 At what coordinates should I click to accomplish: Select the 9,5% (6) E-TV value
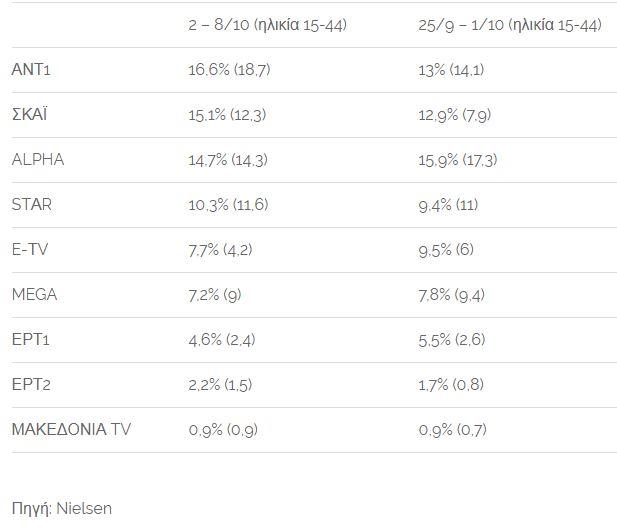coord(446,249)
